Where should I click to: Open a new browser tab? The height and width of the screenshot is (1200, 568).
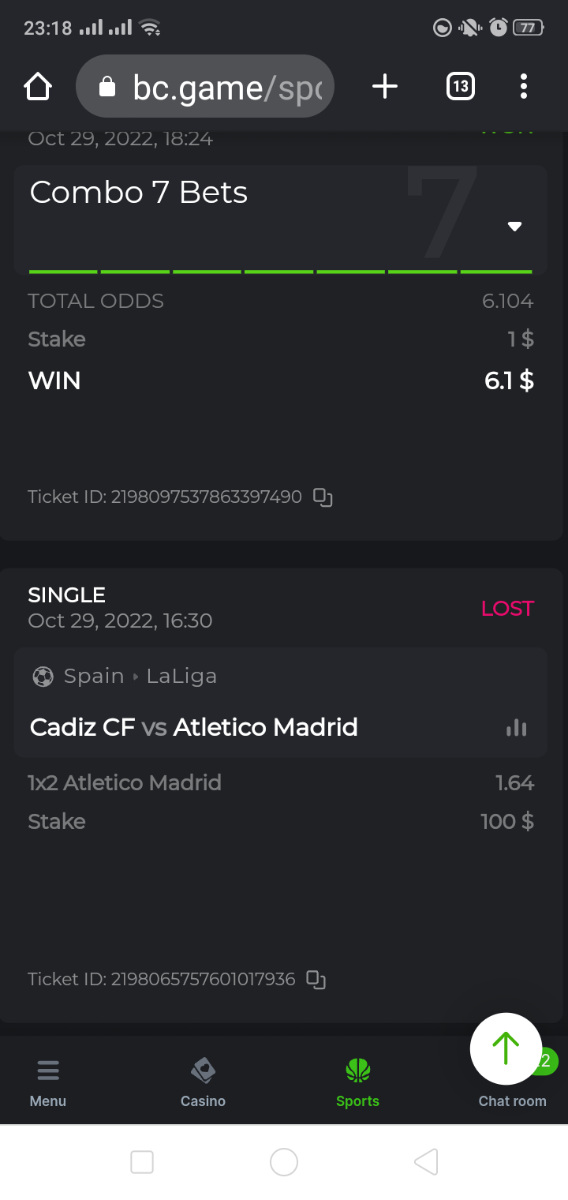click(384, 87)
